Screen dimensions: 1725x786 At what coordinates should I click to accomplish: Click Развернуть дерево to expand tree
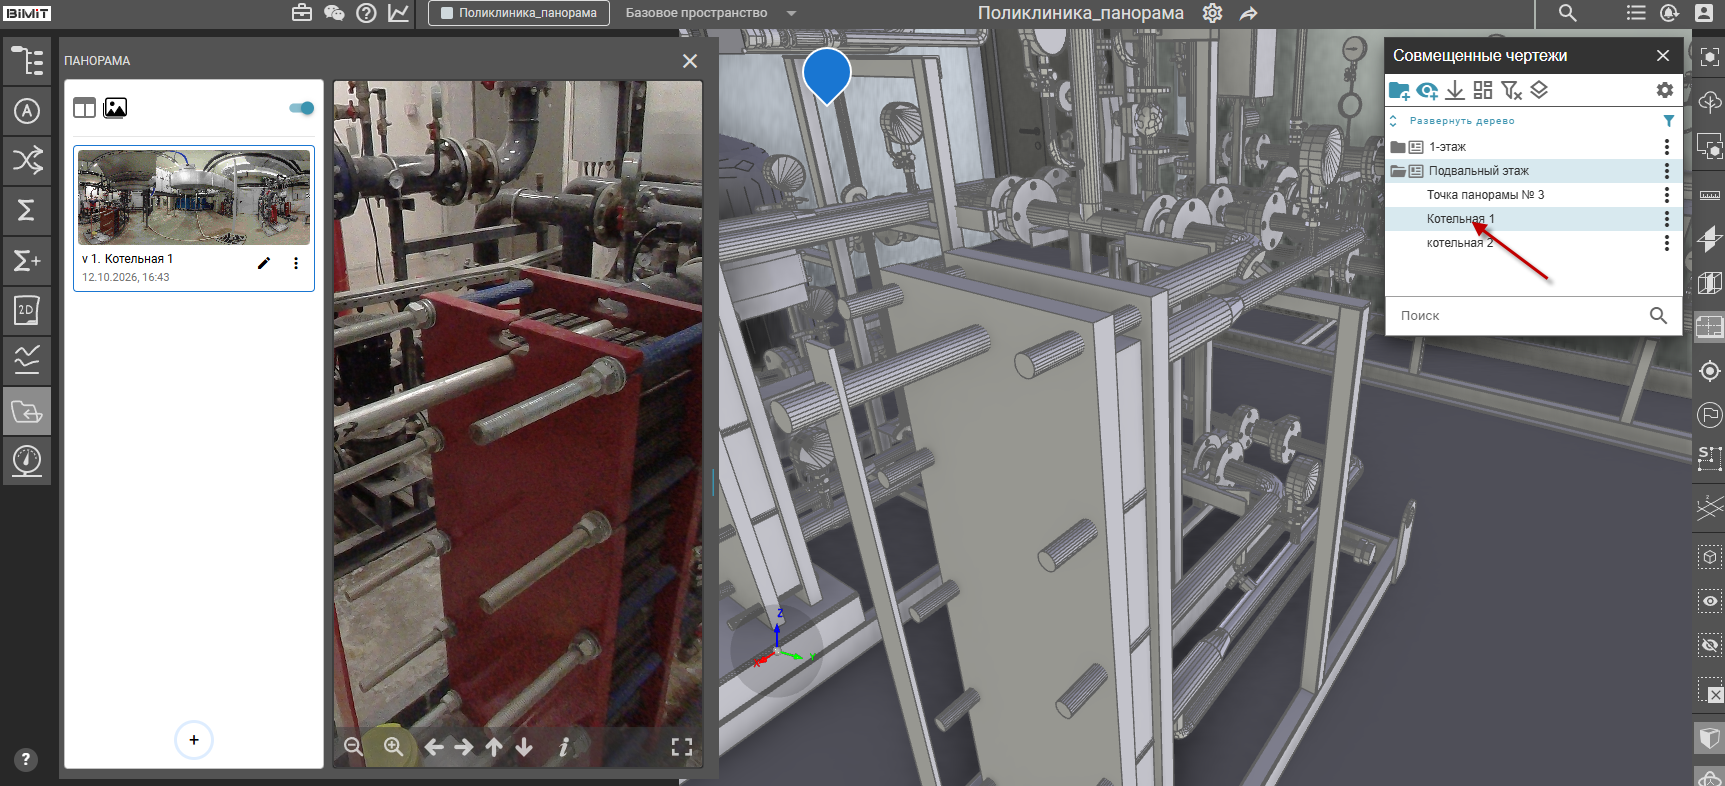1462,121
